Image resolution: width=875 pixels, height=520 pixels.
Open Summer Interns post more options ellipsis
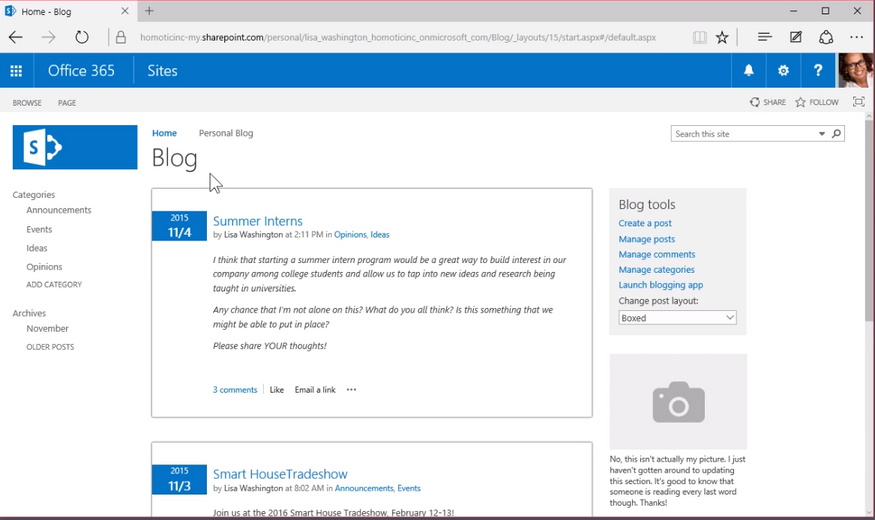pos(351,389)
